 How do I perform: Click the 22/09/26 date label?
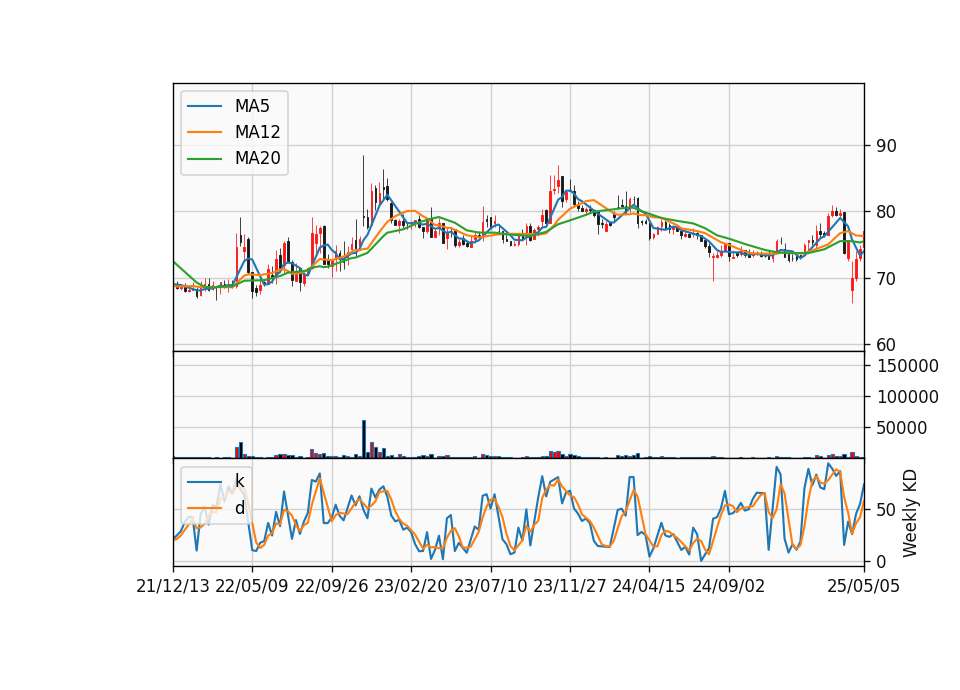click(x=332, y=587)
